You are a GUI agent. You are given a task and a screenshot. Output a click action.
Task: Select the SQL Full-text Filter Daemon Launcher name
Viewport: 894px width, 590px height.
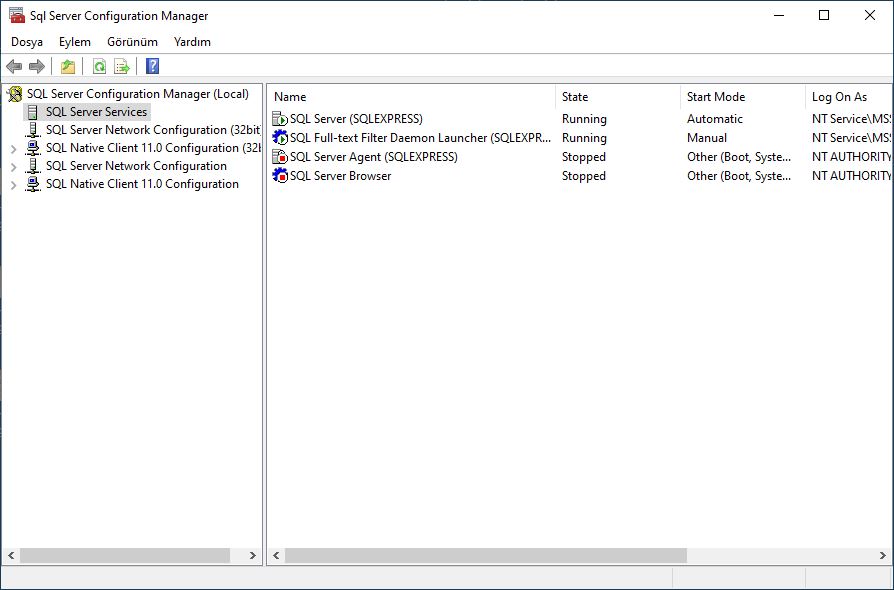coord(421,138)
